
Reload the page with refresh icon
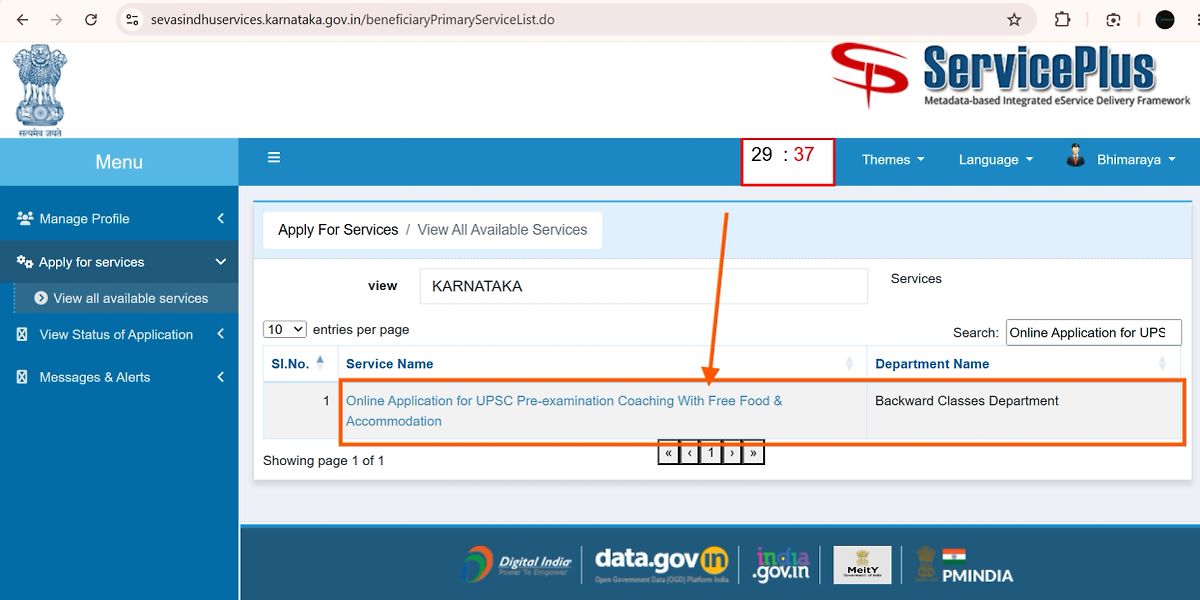coord(91,20)
